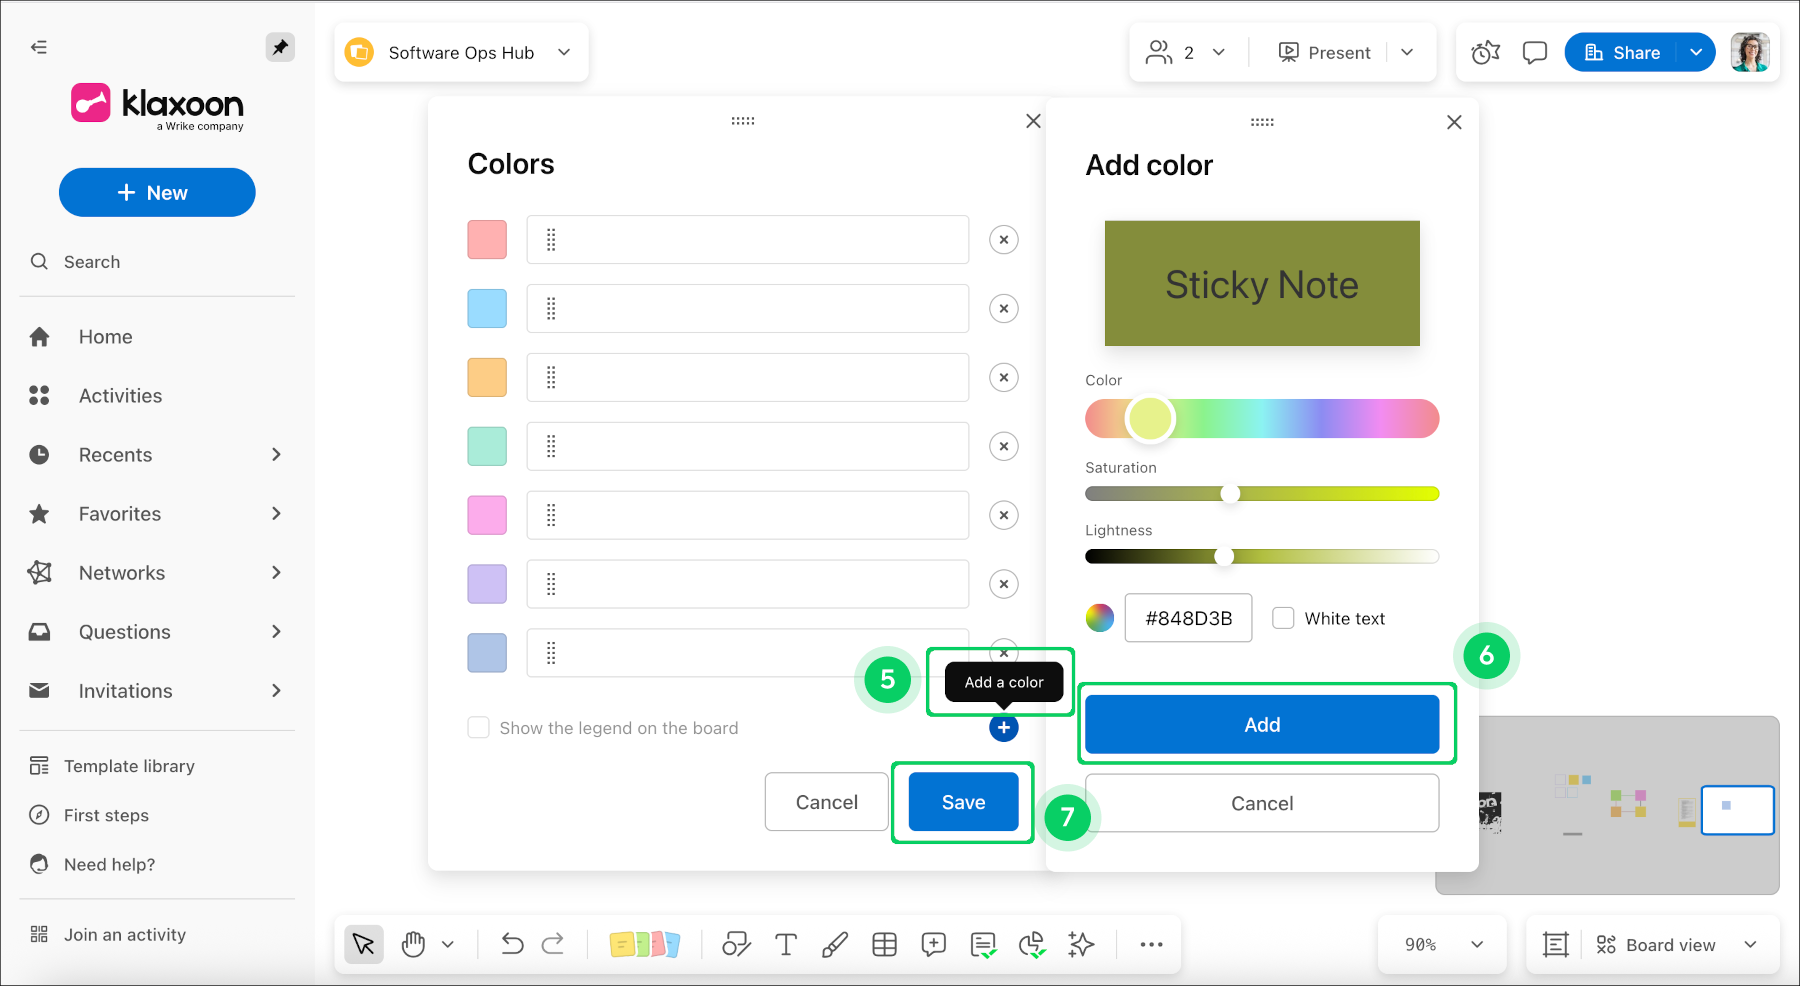This screenshot has height=986, width=1800.
Task: Select the sticky note tool
Action: [x=645, y=944]
